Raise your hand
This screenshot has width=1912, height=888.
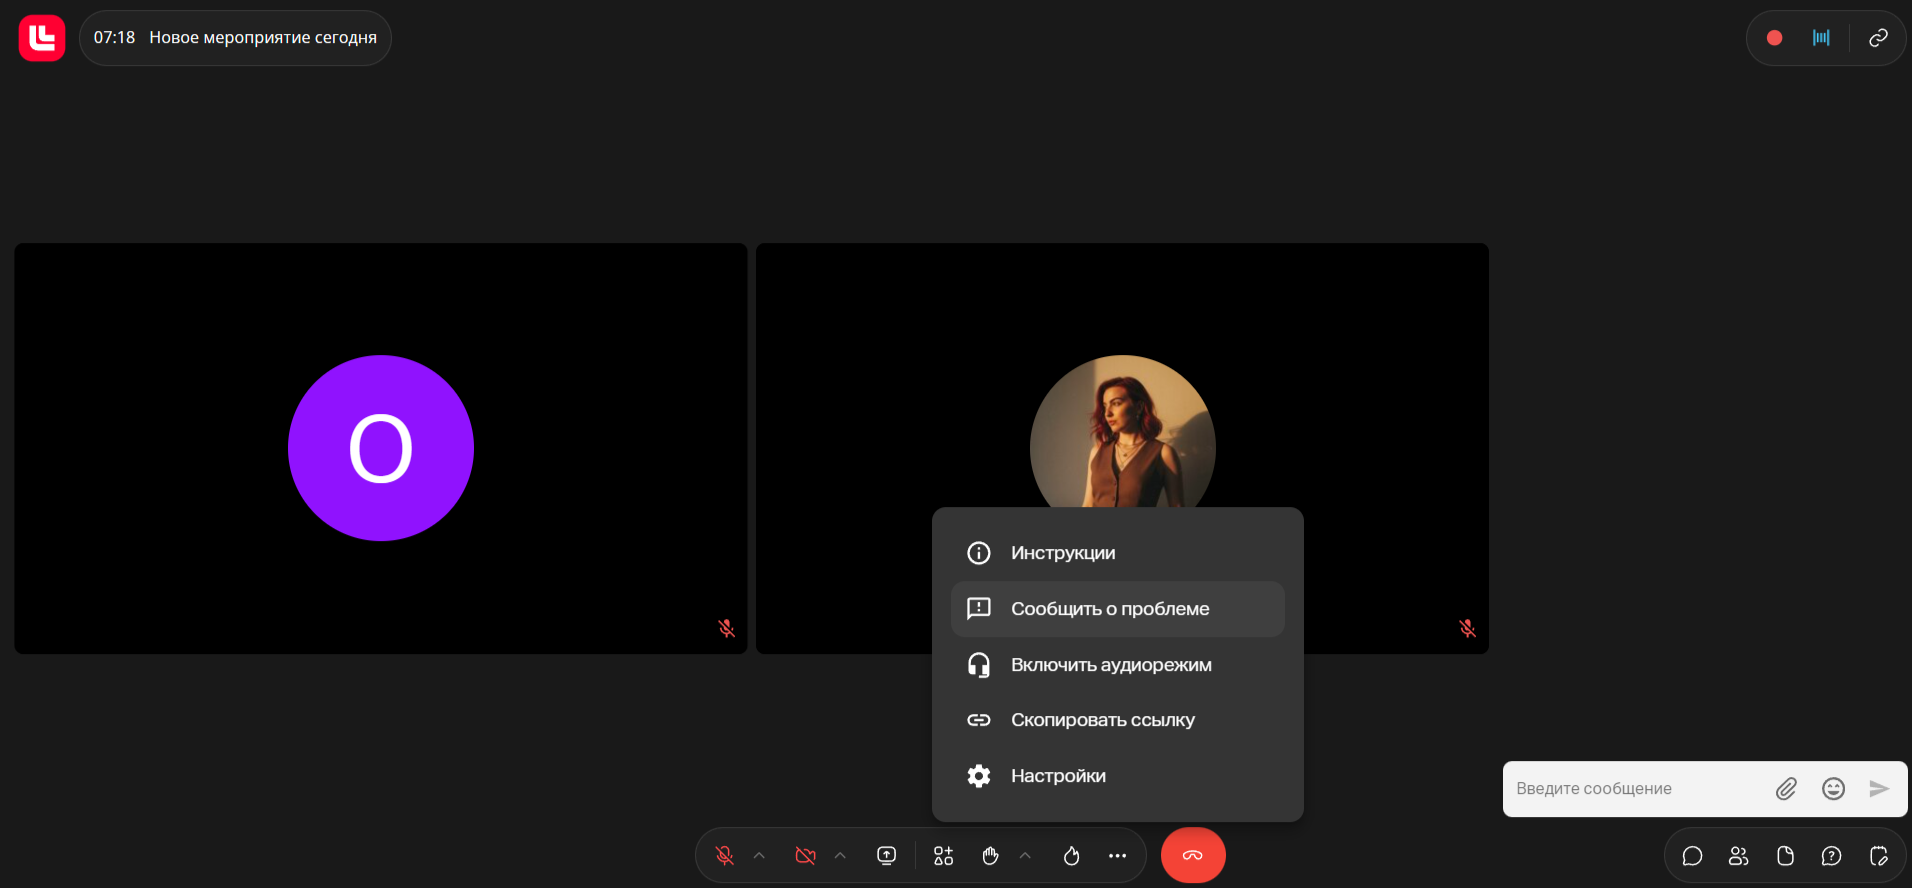(x=990, y=856)
